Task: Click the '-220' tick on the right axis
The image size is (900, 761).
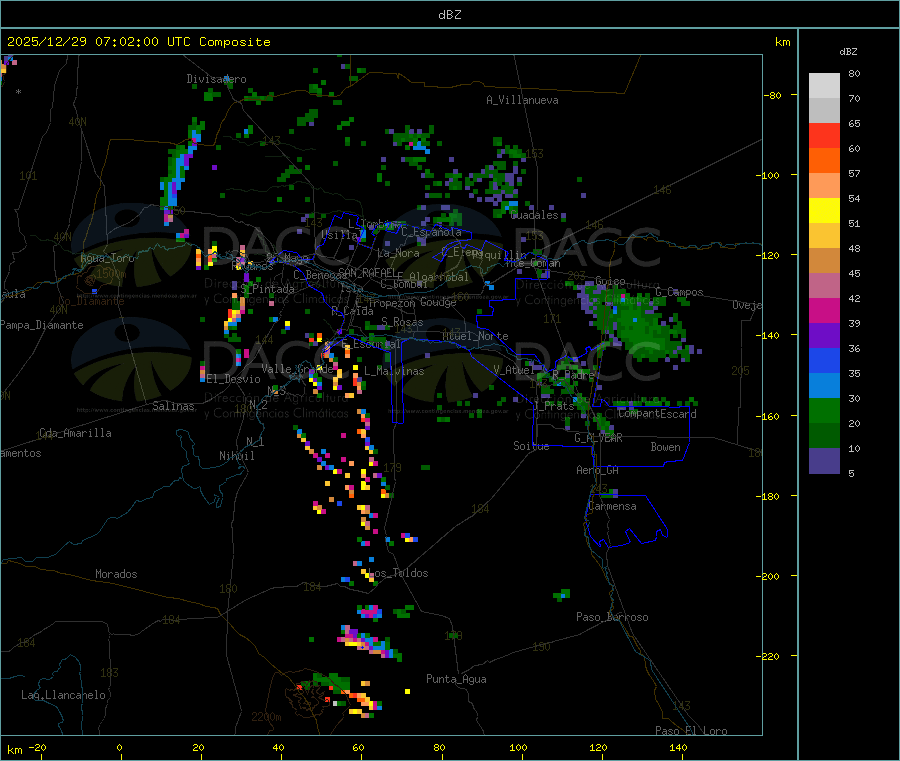Action: (x=770, y=657)
